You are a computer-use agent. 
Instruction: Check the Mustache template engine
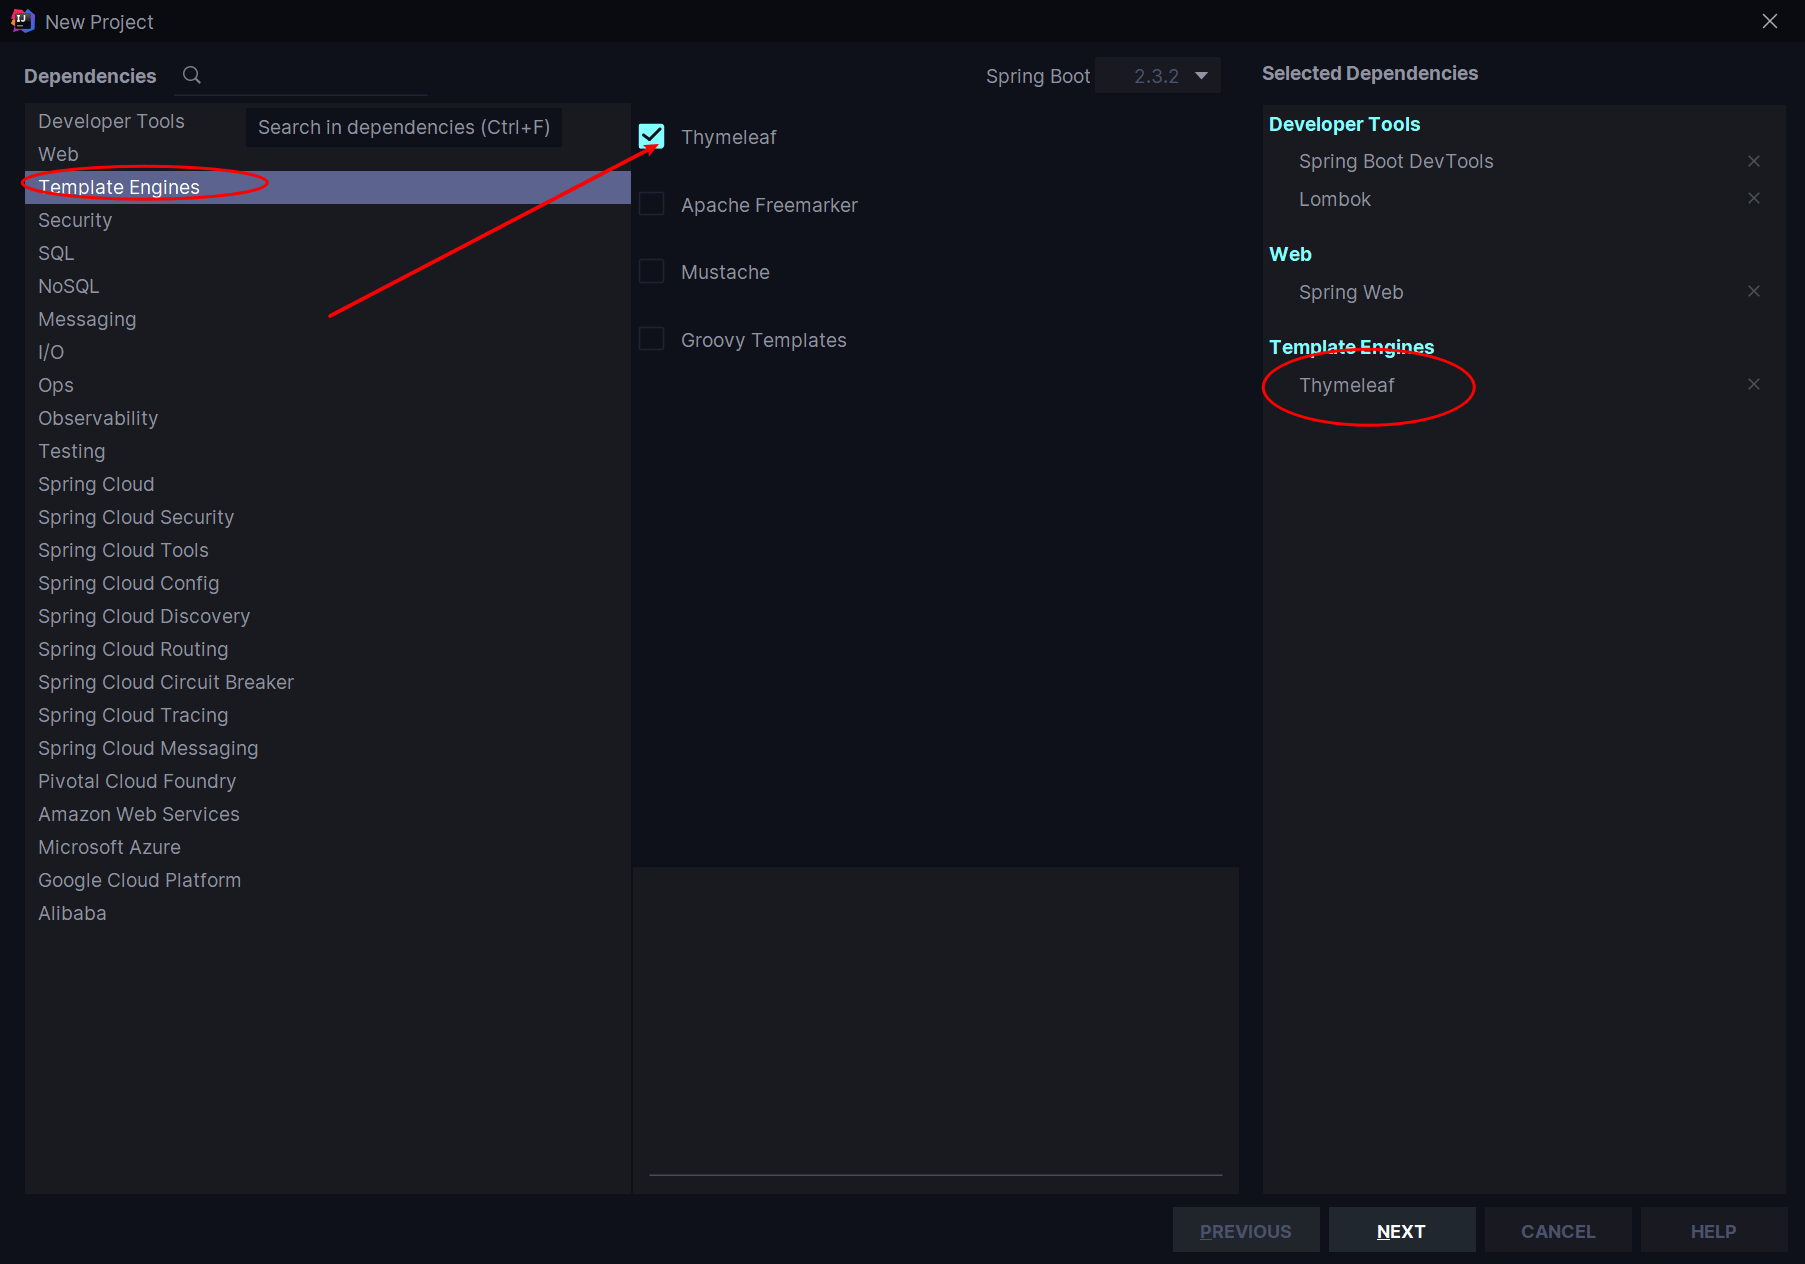[651, 271]
